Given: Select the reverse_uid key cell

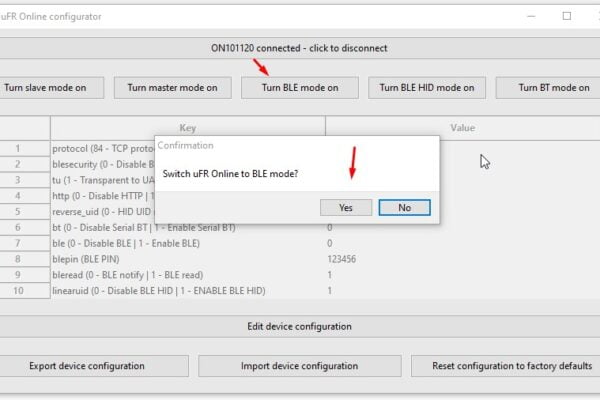Looking at the screenshot, I should (x=103, y=212).
